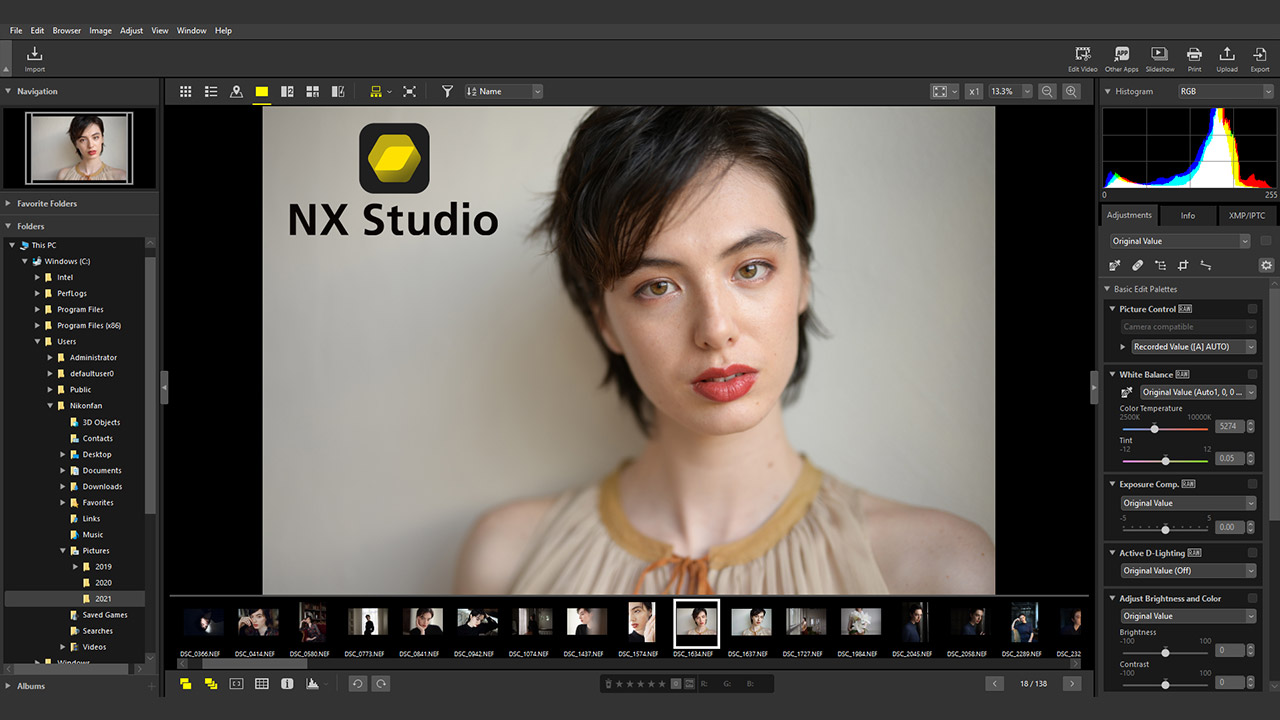Click the Export icon
Screen dimensions: 1280x720
point(1259,56)
